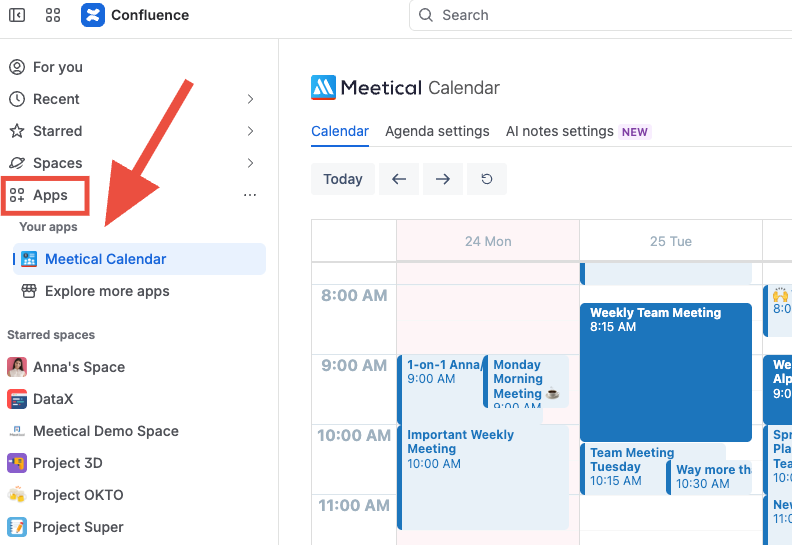This screenshot has width=792, height=545.
Task: Open the app switcher grid icon
Action: pyautogui.click(x=53, y=15)
